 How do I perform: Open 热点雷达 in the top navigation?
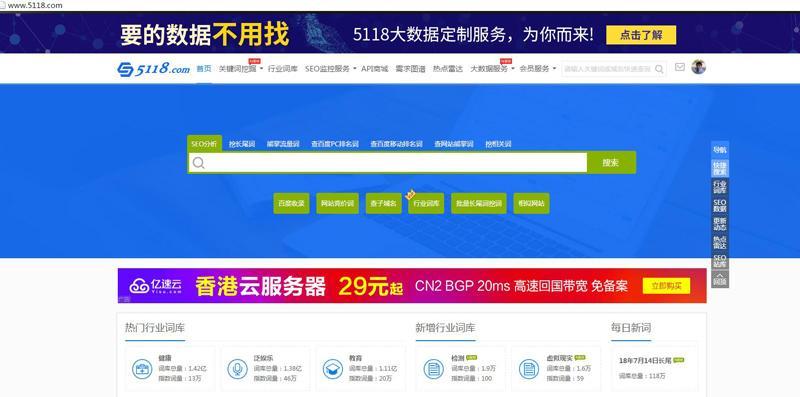[448, 68]
